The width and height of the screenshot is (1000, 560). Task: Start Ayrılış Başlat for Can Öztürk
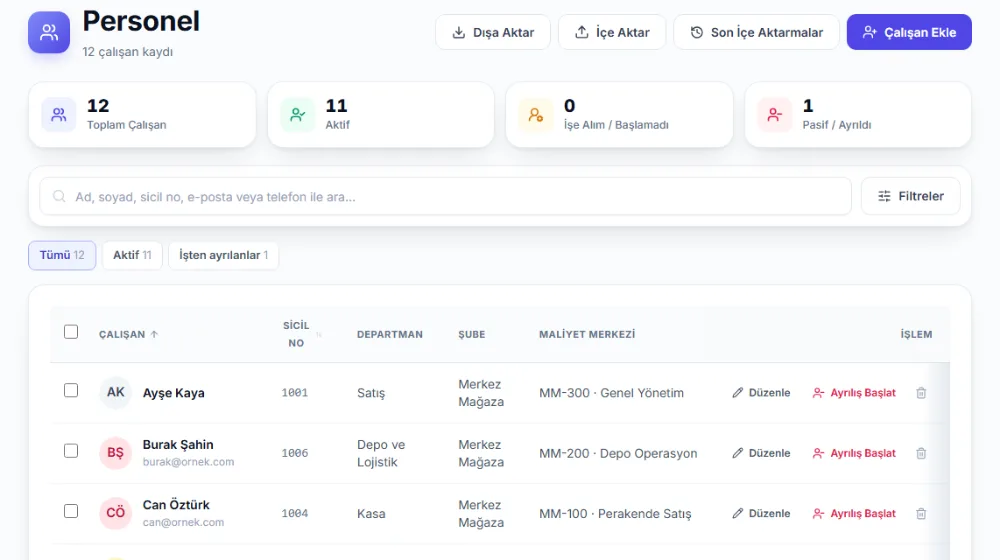(x=854, y=513)
